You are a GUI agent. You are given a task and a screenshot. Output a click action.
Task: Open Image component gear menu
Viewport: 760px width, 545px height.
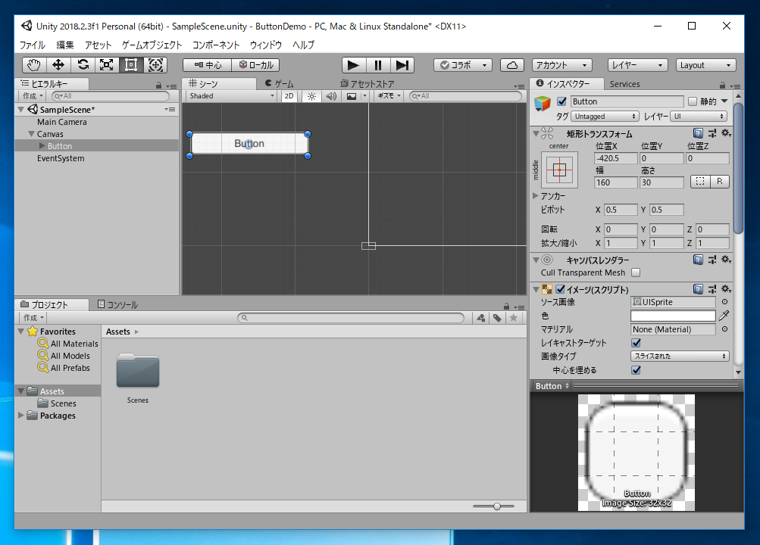point(726,289)
